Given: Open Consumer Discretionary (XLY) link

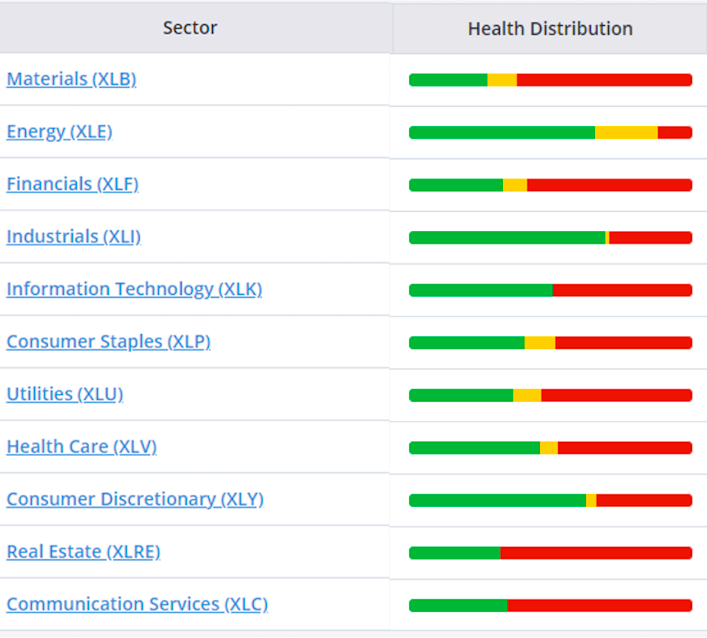Looking at the screenshot, I should point(135,499).
